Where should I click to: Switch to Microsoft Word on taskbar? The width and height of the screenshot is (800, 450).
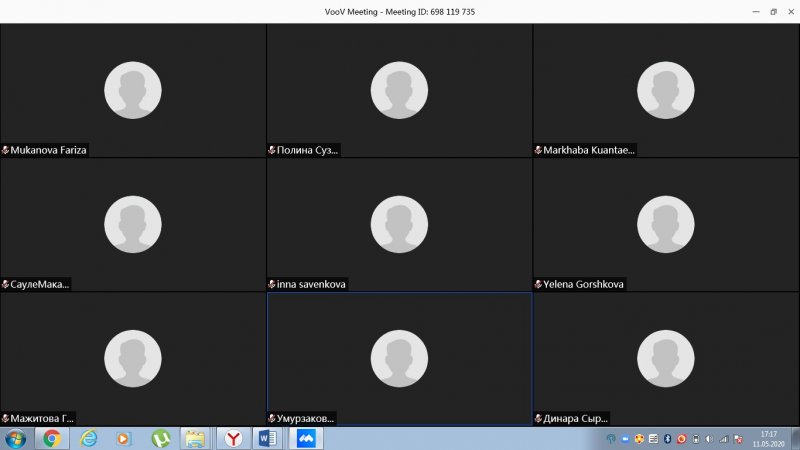click(x=268, y=439)
